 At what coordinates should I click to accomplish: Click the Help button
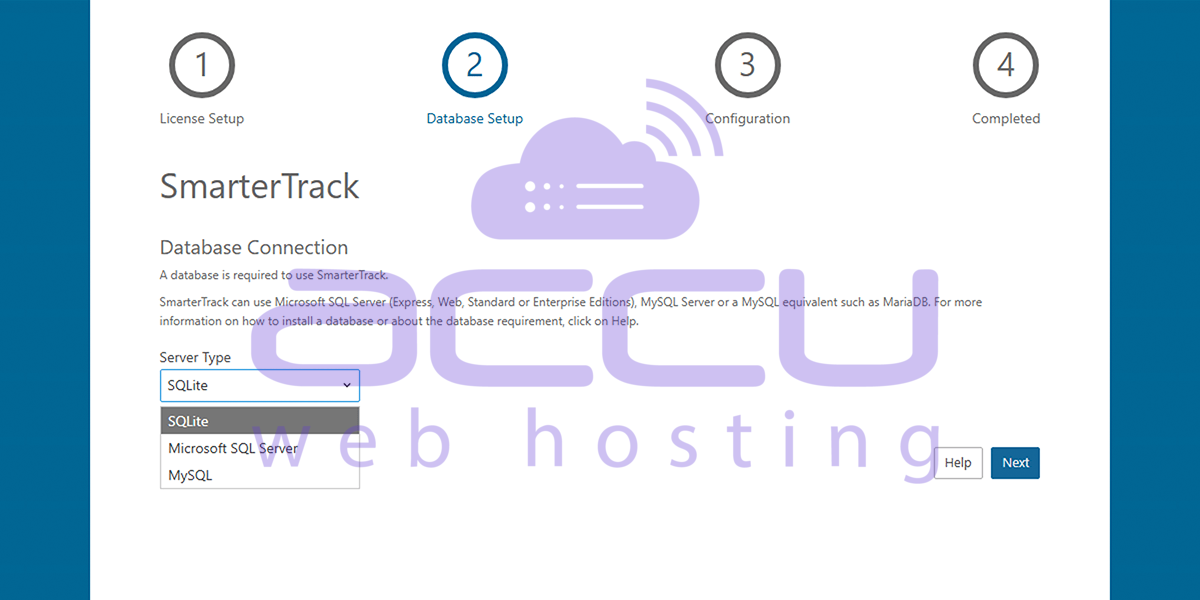(958, 463)
